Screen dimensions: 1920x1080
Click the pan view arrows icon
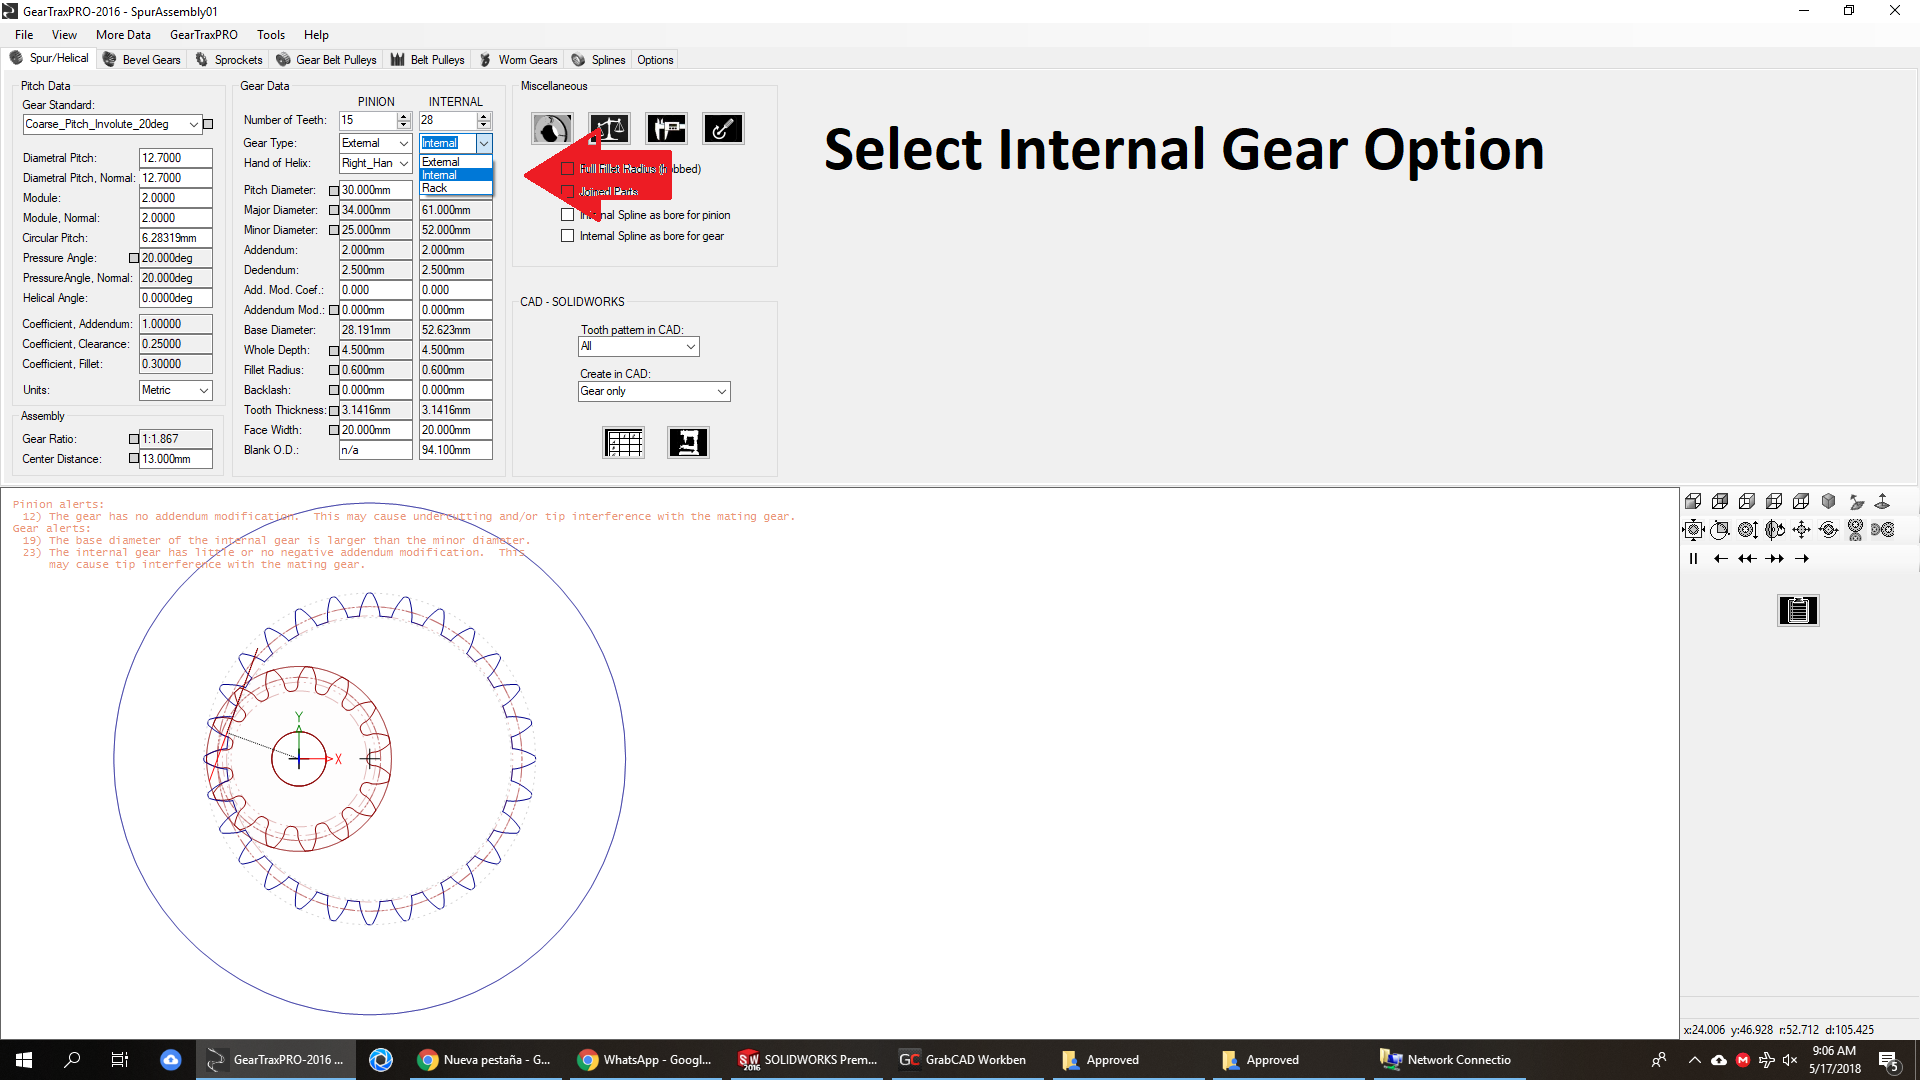1801,530
